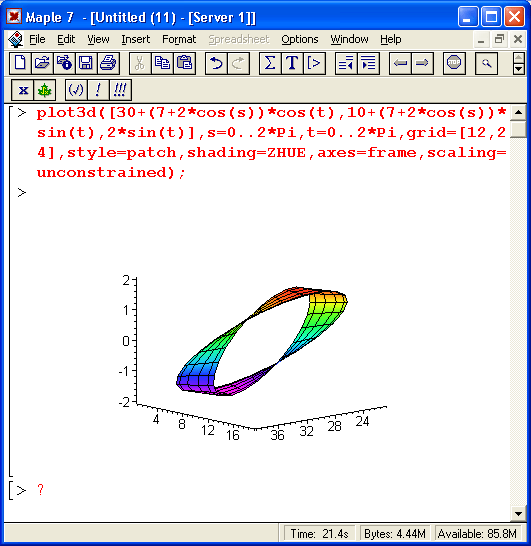Click the scroll down arrow of worksheet scrollbar

[518, 514]
